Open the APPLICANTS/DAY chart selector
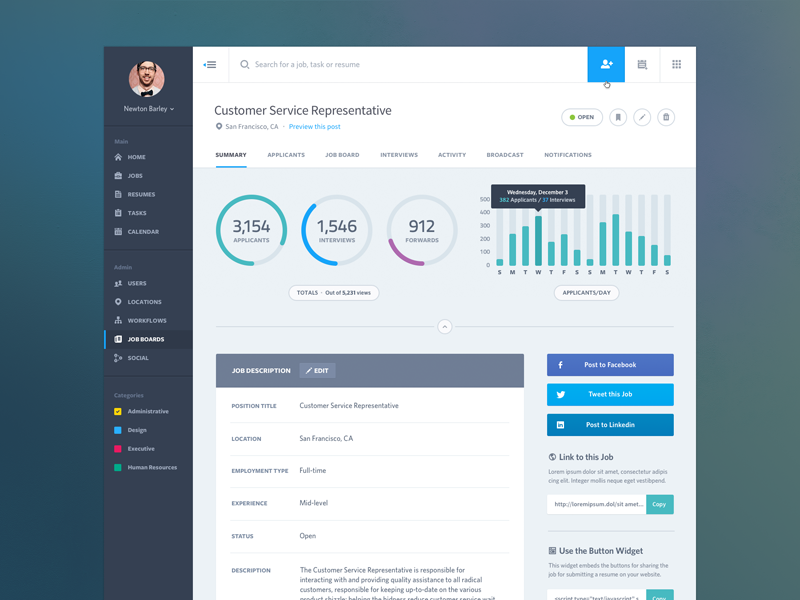 pos(586,293)
